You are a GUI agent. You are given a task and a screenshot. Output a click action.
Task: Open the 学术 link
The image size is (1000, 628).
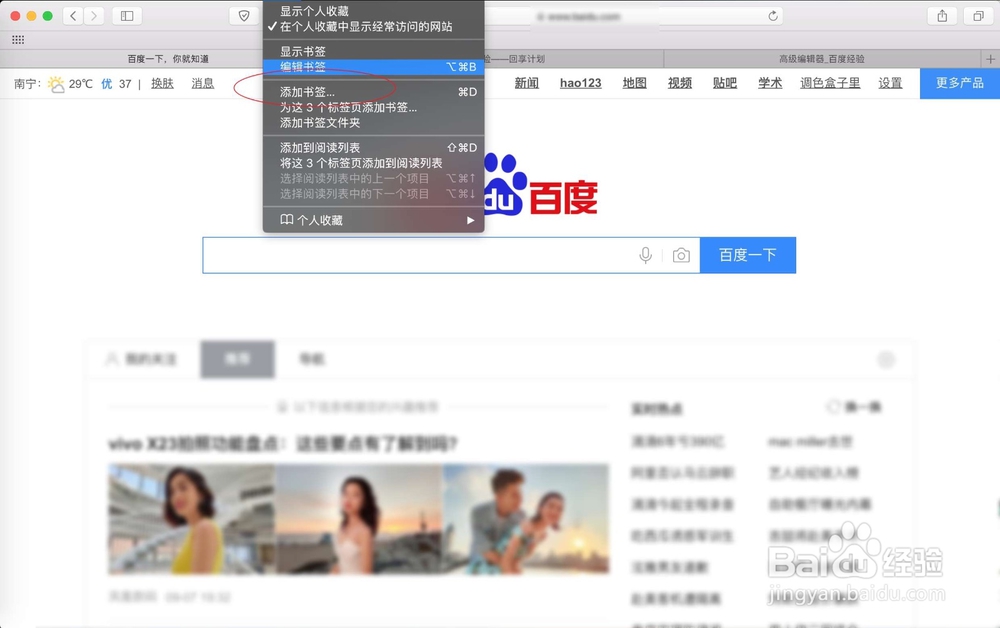click(770, 83)
